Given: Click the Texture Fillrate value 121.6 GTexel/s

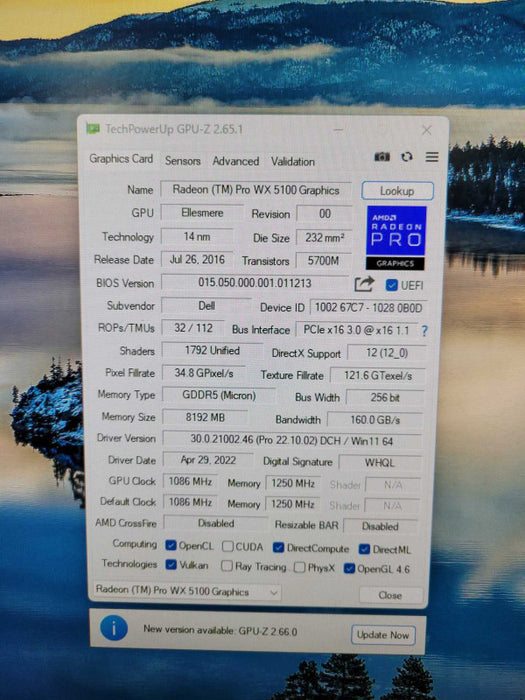Looking at the screenshot, I should [378, 375].
